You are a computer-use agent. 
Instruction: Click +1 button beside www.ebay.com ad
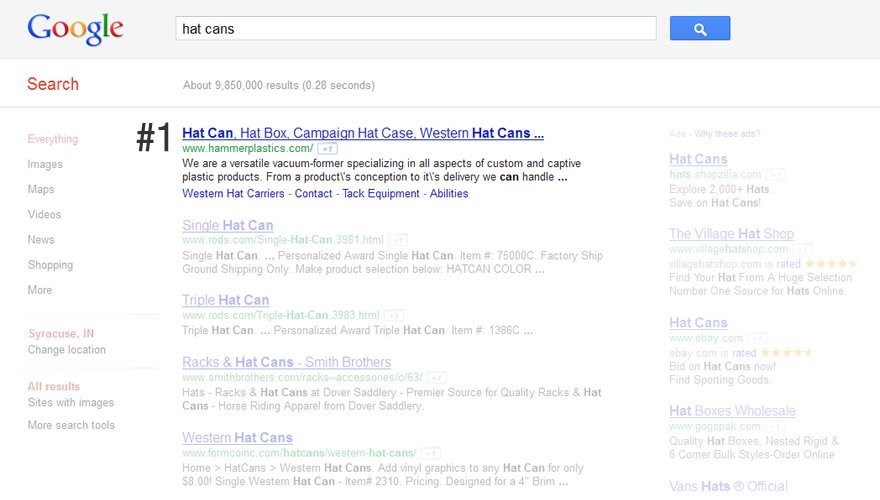point(757,338)
